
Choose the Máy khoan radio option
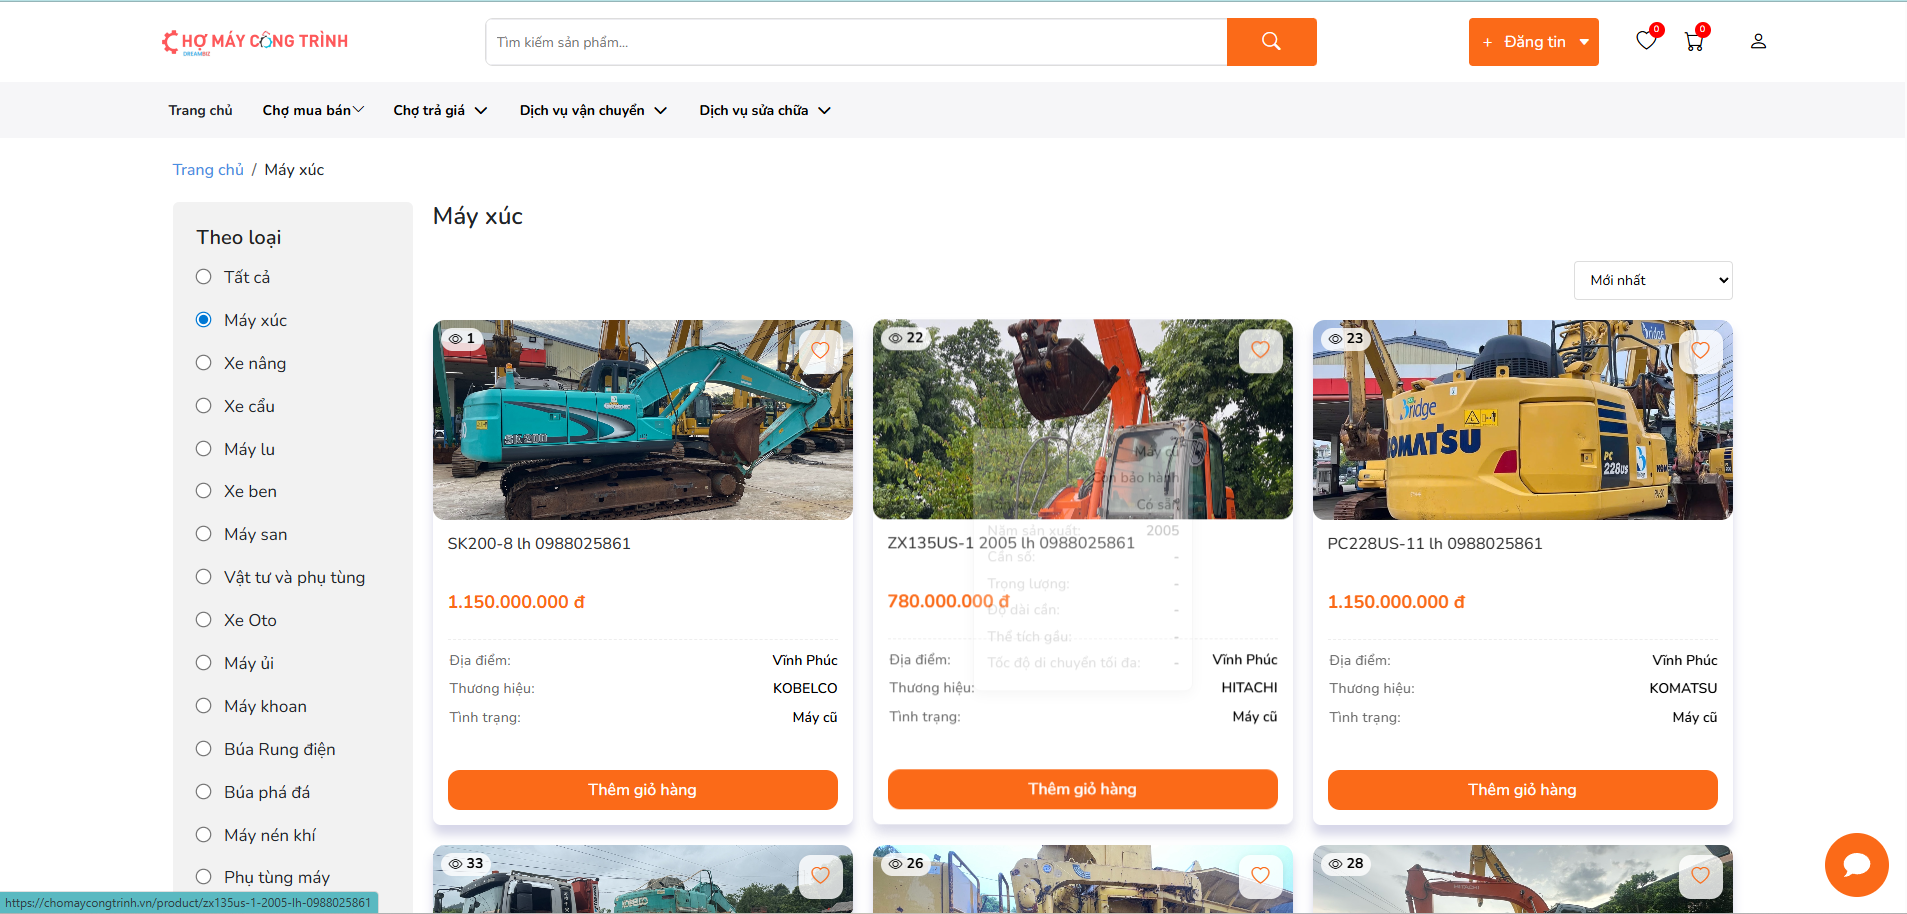point(204,706)
